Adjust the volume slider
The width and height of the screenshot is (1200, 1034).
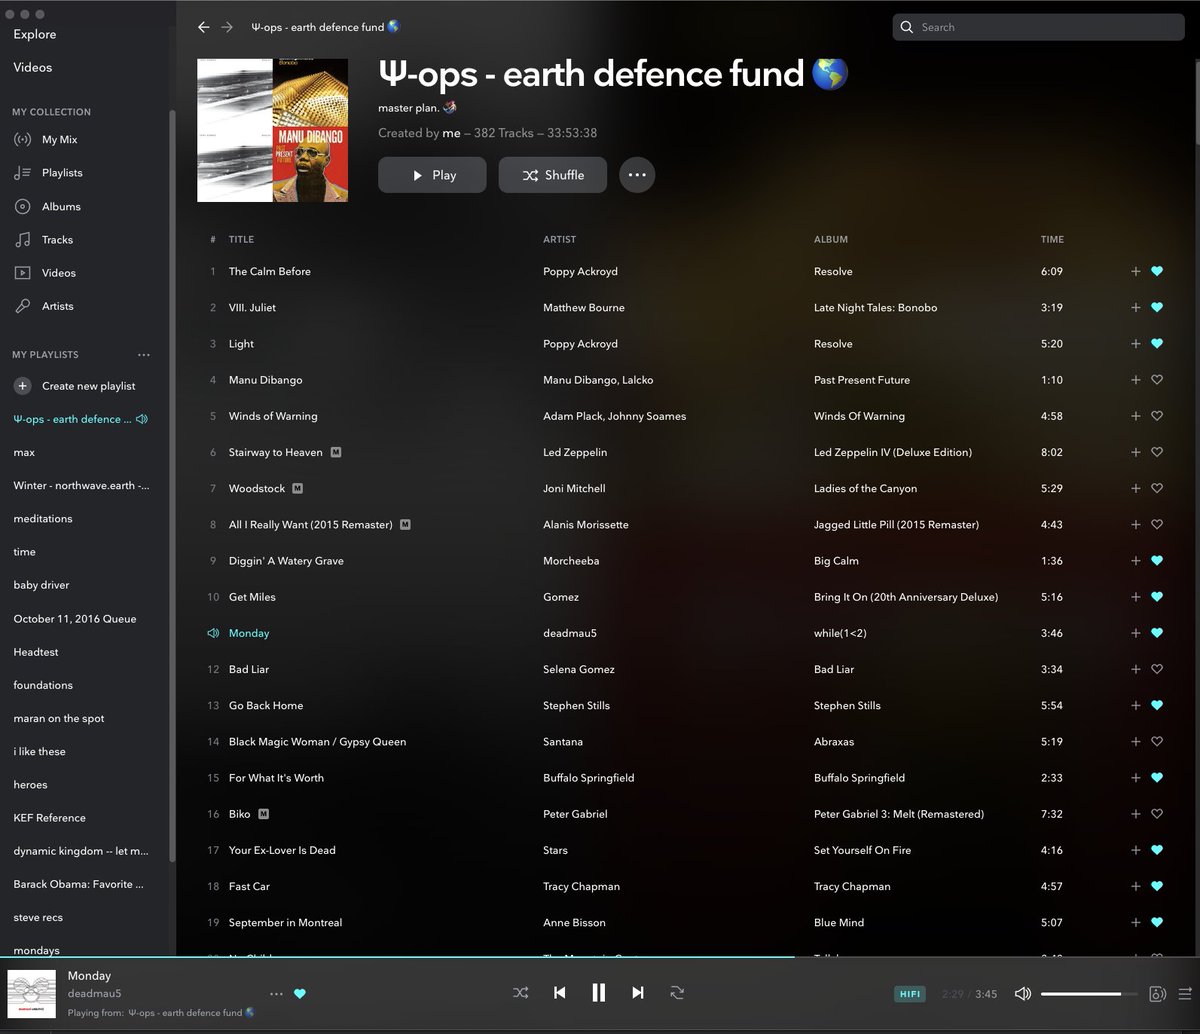pos(1089,994)
